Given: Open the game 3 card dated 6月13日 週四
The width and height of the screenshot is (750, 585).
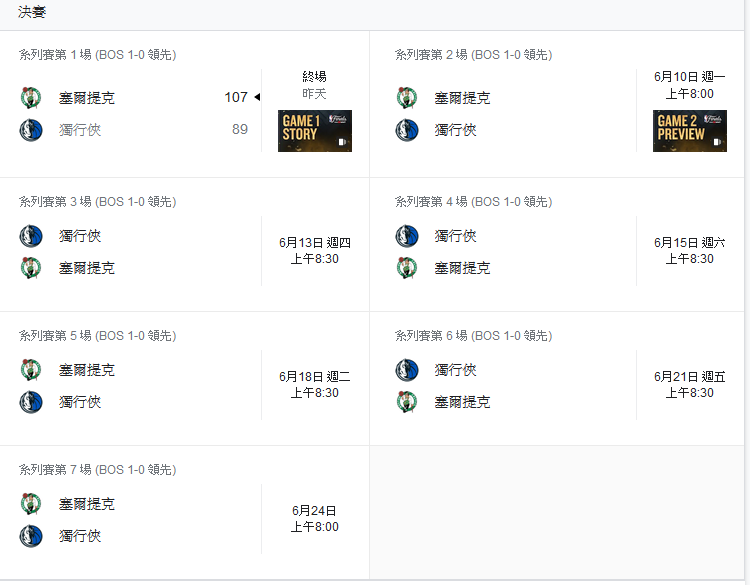Looking at the screenshot, I should pos(185,244).
